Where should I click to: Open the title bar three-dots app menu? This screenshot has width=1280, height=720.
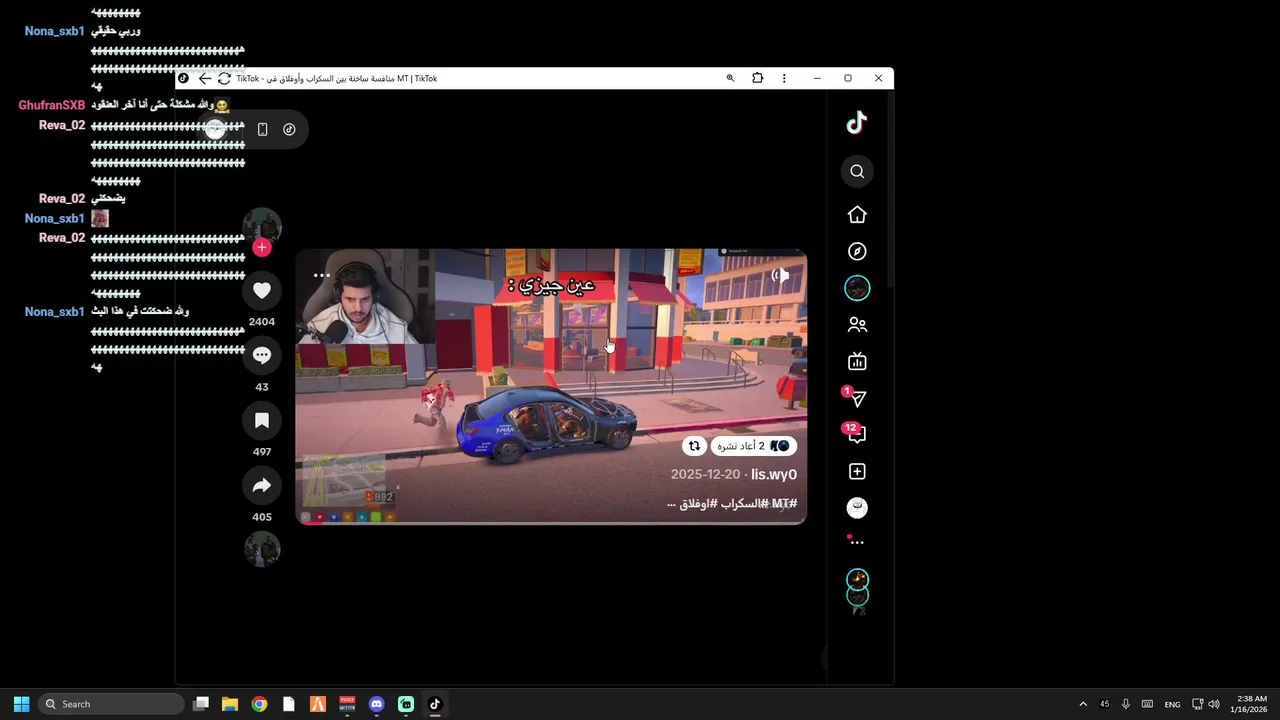(x=784, y=78)
